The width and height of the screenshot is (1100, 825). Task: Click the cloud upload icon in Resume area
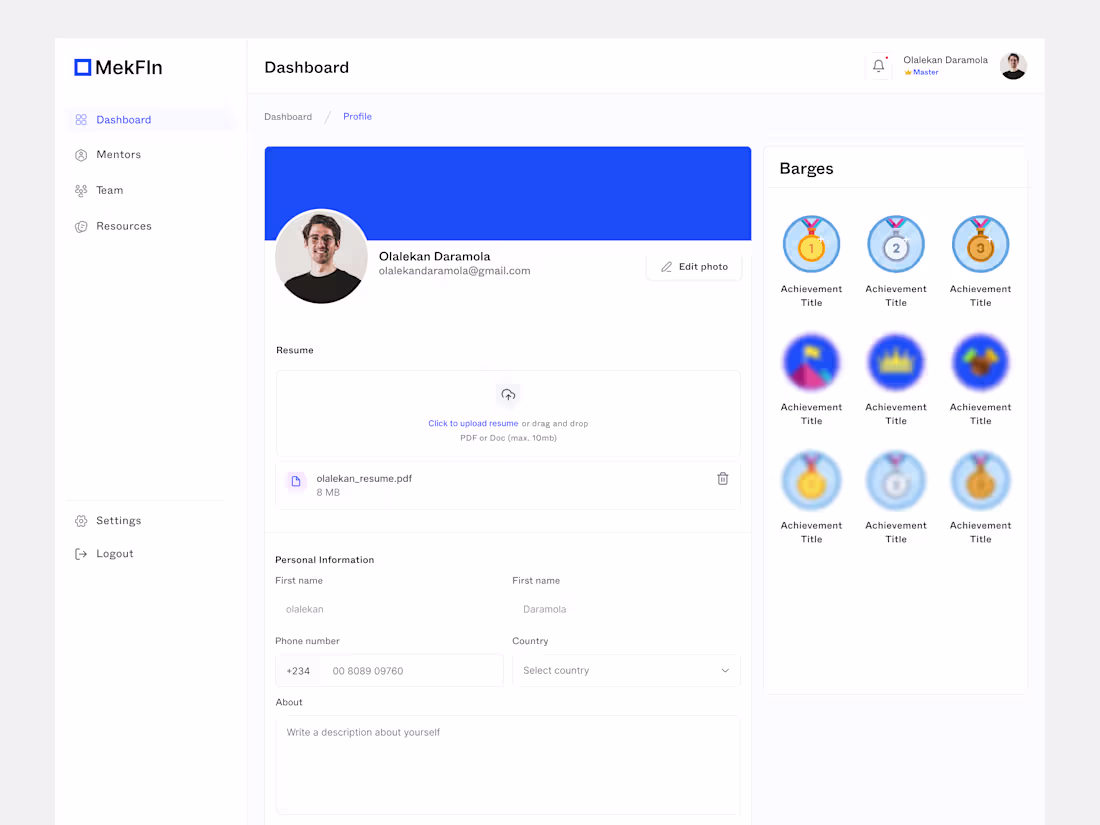tap(508, 395)
